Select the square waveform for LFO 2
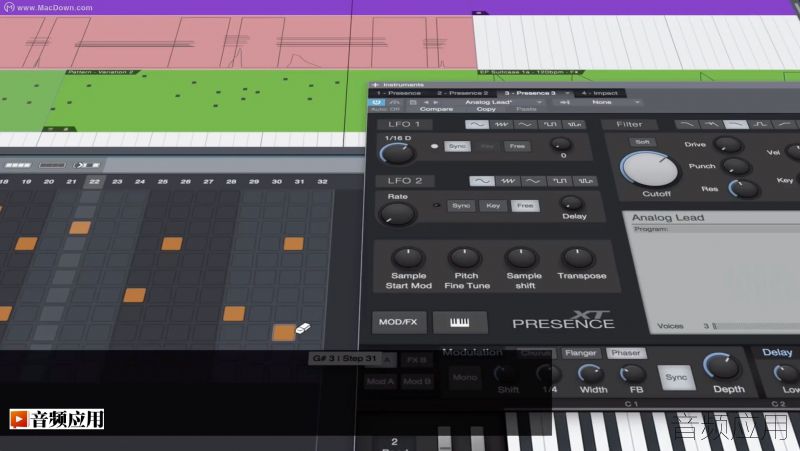The width and height of the screenshot is (800, 451). pyautogui.click(x=560, y=181)
